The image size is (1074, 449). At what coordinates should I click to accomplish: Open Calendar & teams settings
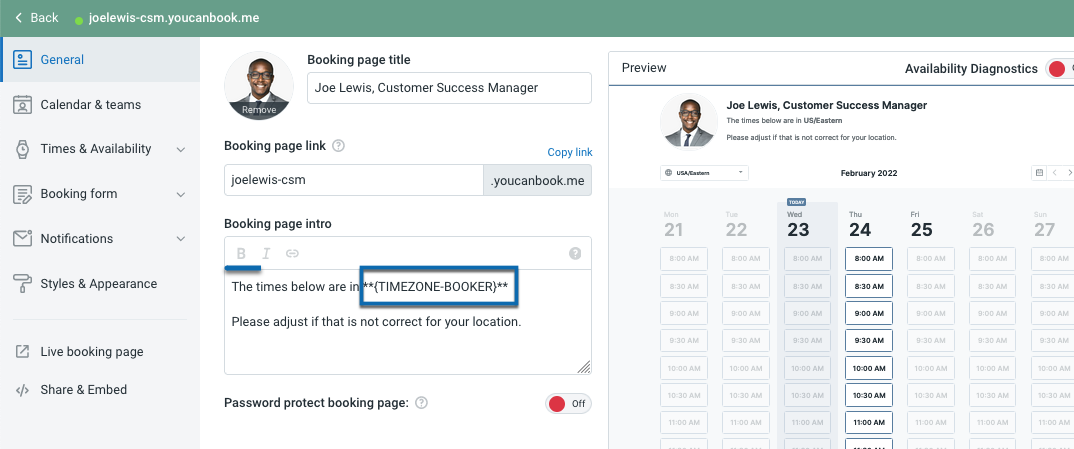(90, 105)
